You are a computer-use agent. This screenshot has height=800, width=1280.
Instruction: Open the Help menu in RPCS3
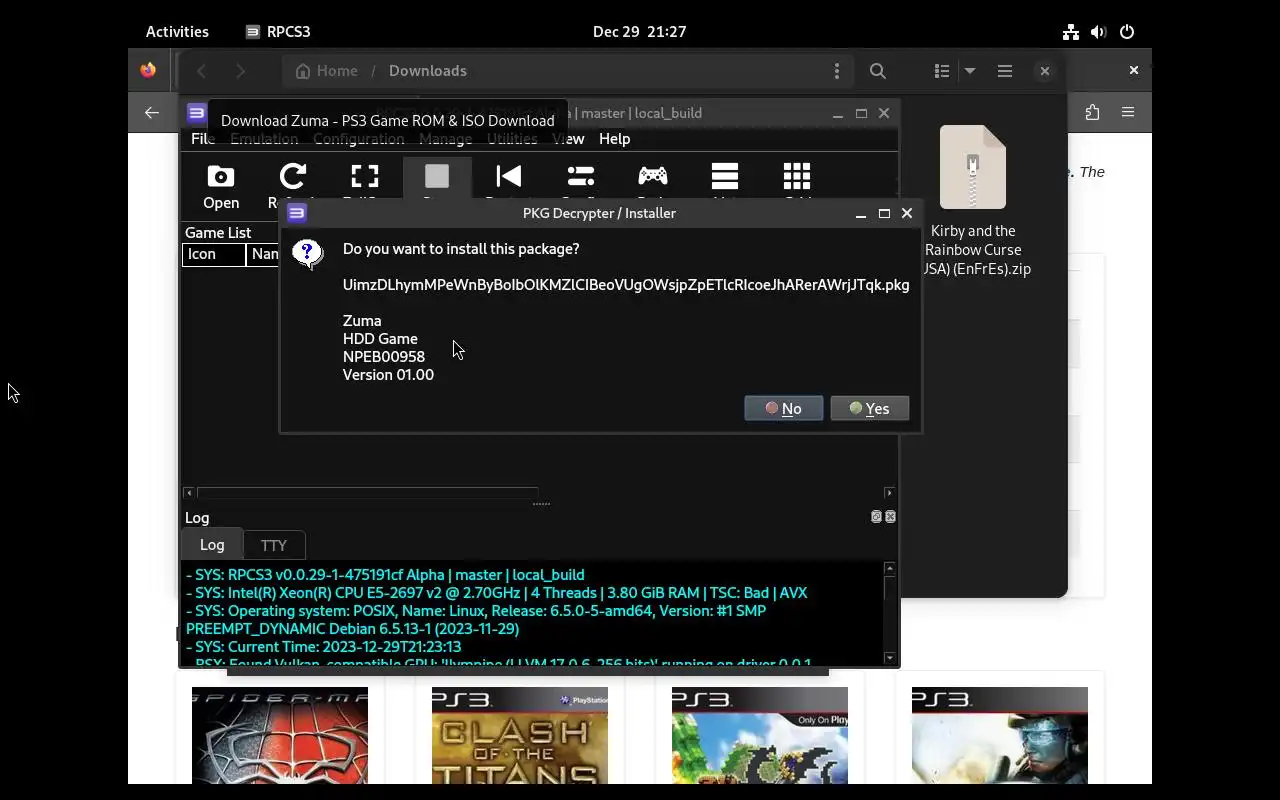(x=614, y=139)
